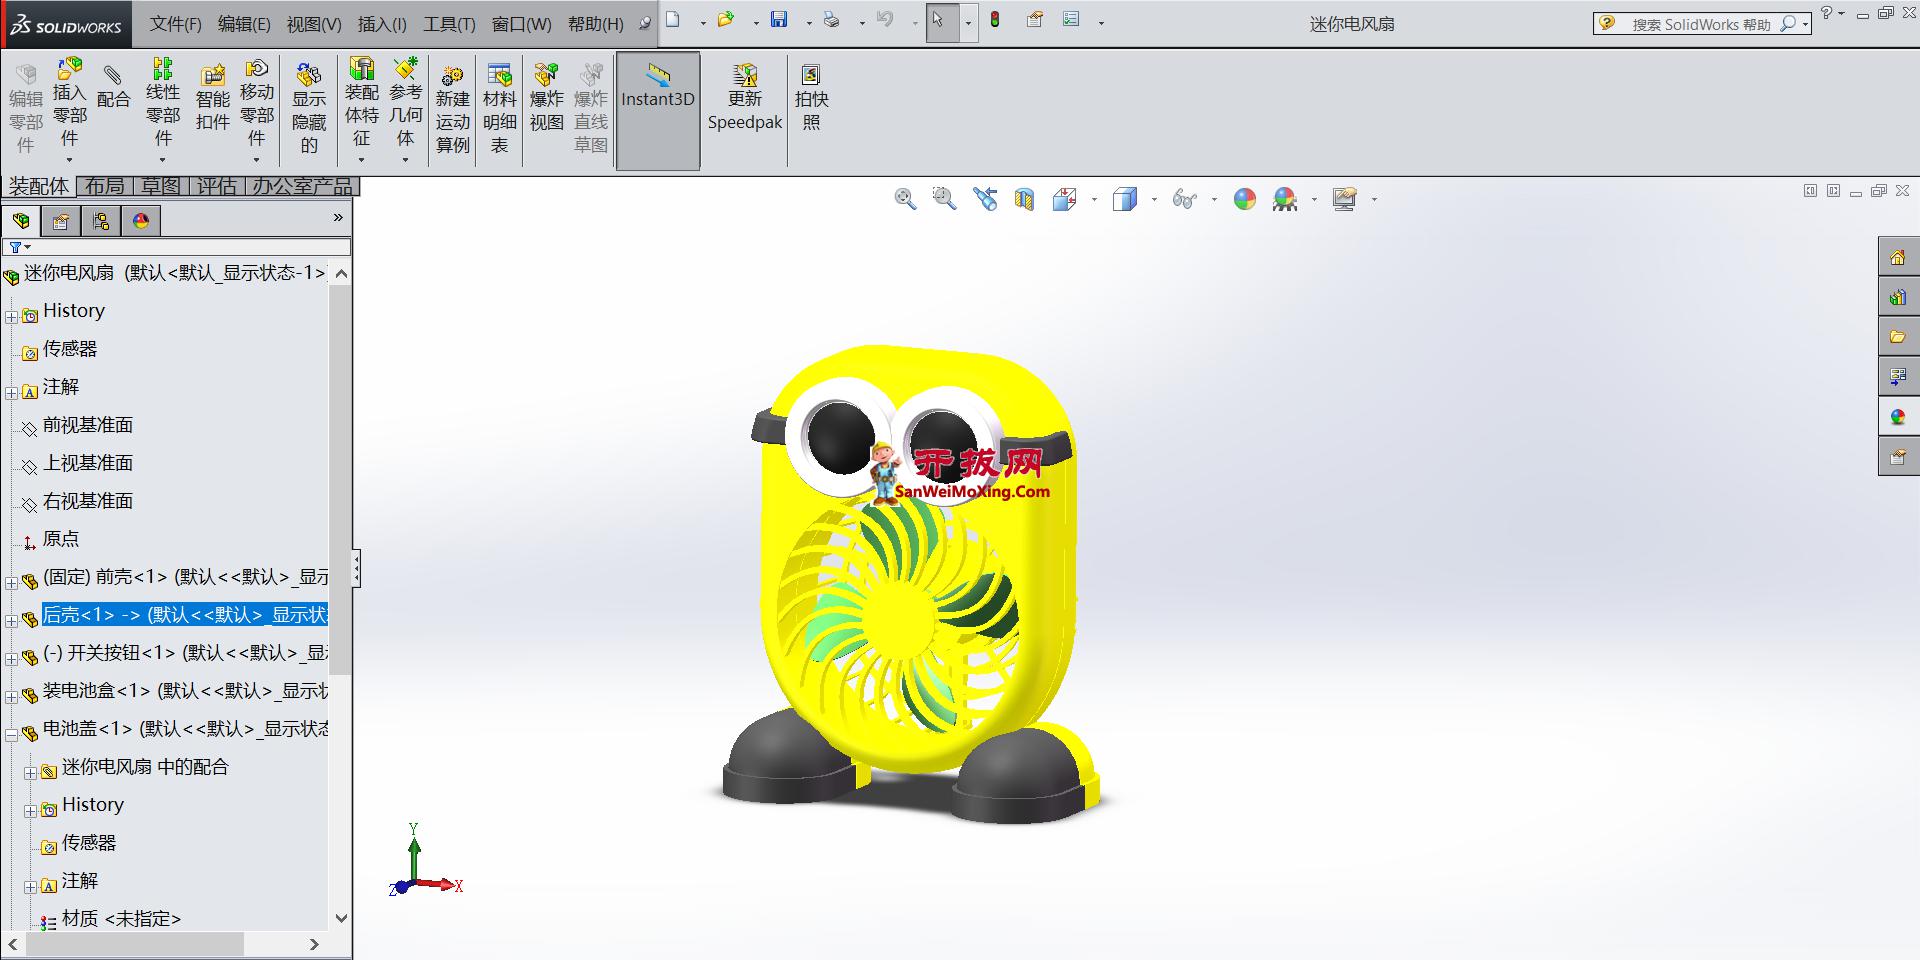Viewport: 1920px width, 960px height.
Task: Switch to DisplayManager tab
Action: click(141, 221)
